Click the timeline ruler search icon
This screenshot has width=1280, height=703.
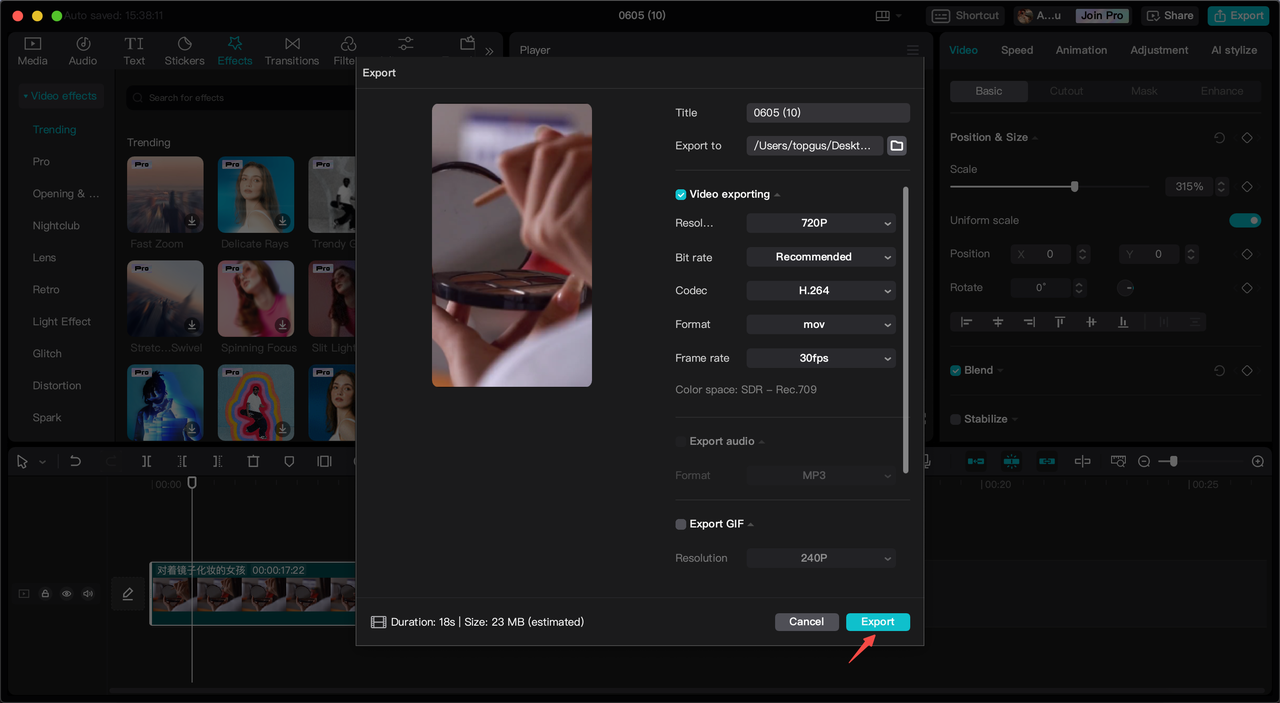pos(1118,461)
